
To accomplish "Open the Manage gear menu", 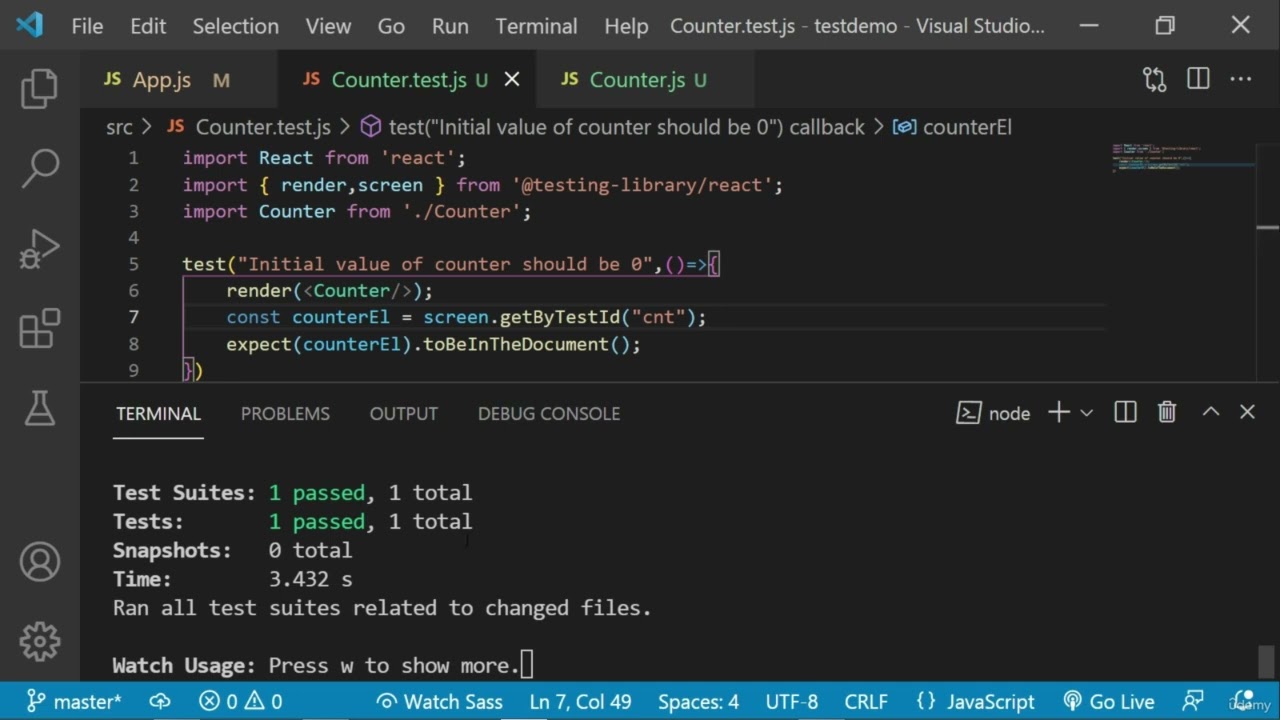I will pos(40,641).
